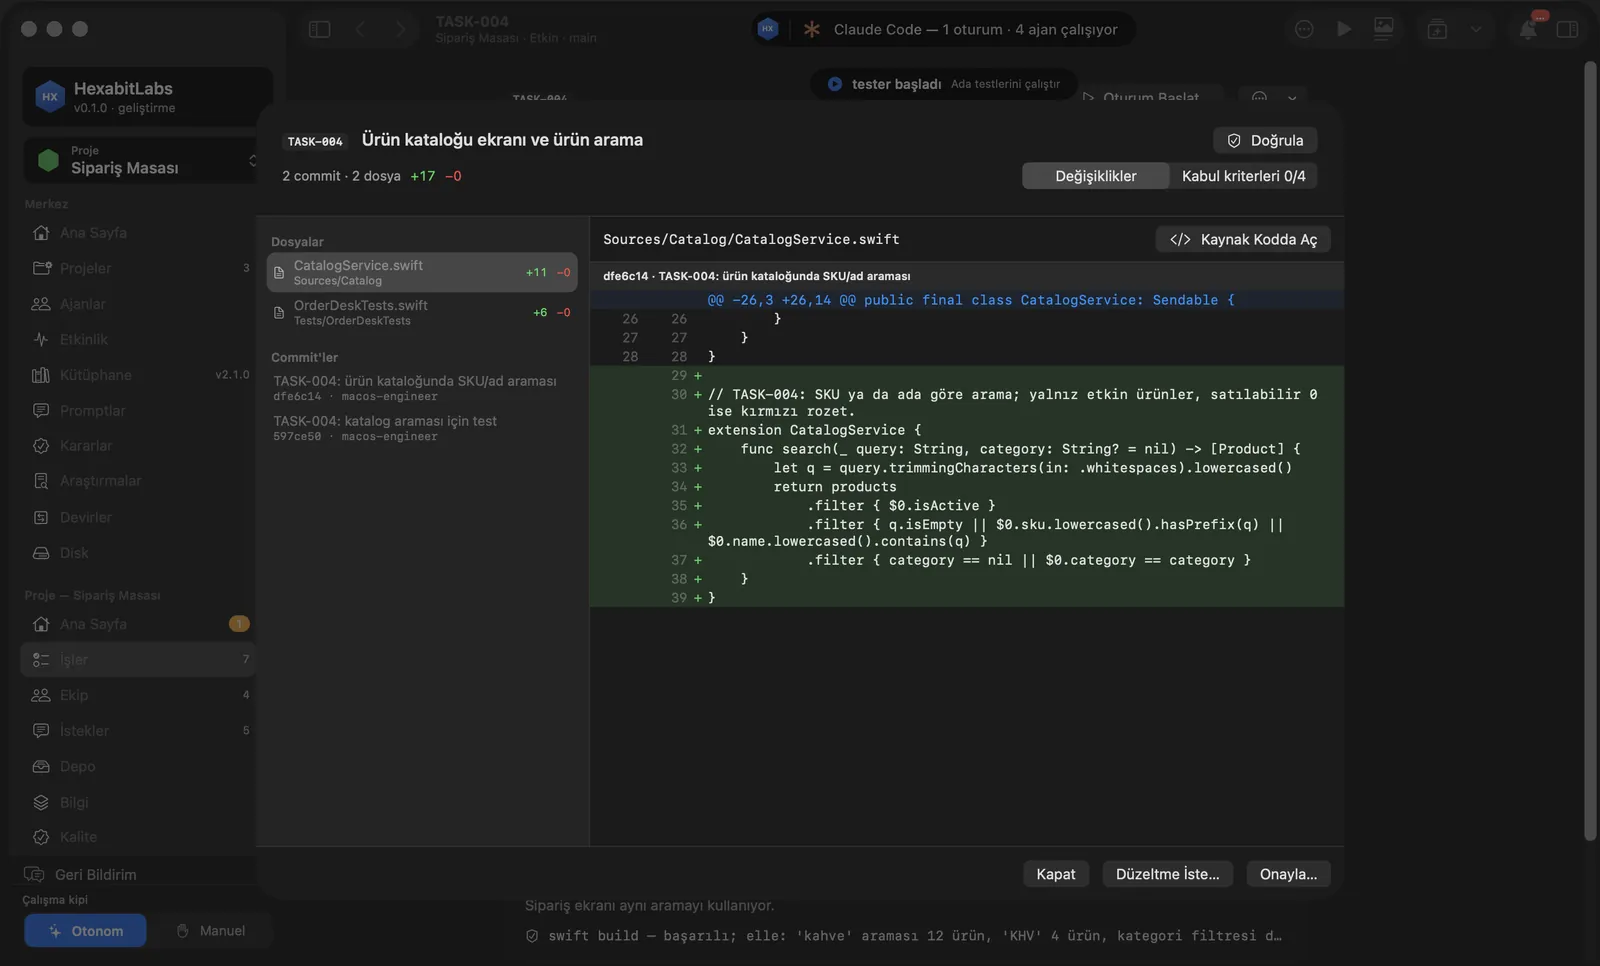The height and width of the screenshot is (966, 1600).
Task: Click the Ekip sidebar icon
Action: pyautogui.click(x=41, y=695)
